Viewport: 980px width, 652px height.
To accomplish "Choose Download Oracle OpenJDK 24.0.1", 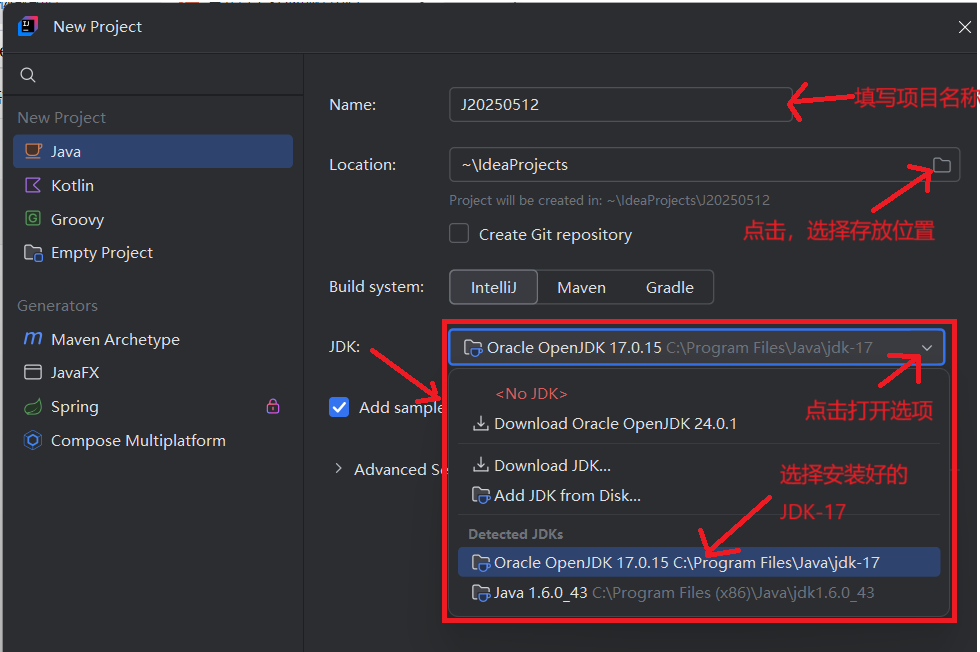I will 699,423.
